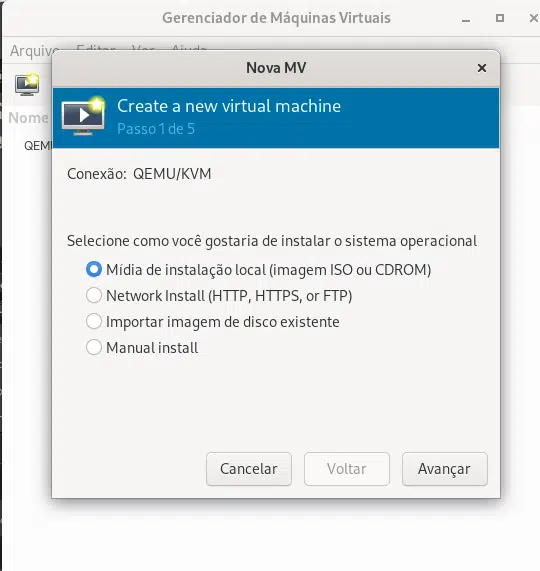540x571 pixels.
Task: Click the monitor wizard icon in the header
Action: click(x=83, y=117)
